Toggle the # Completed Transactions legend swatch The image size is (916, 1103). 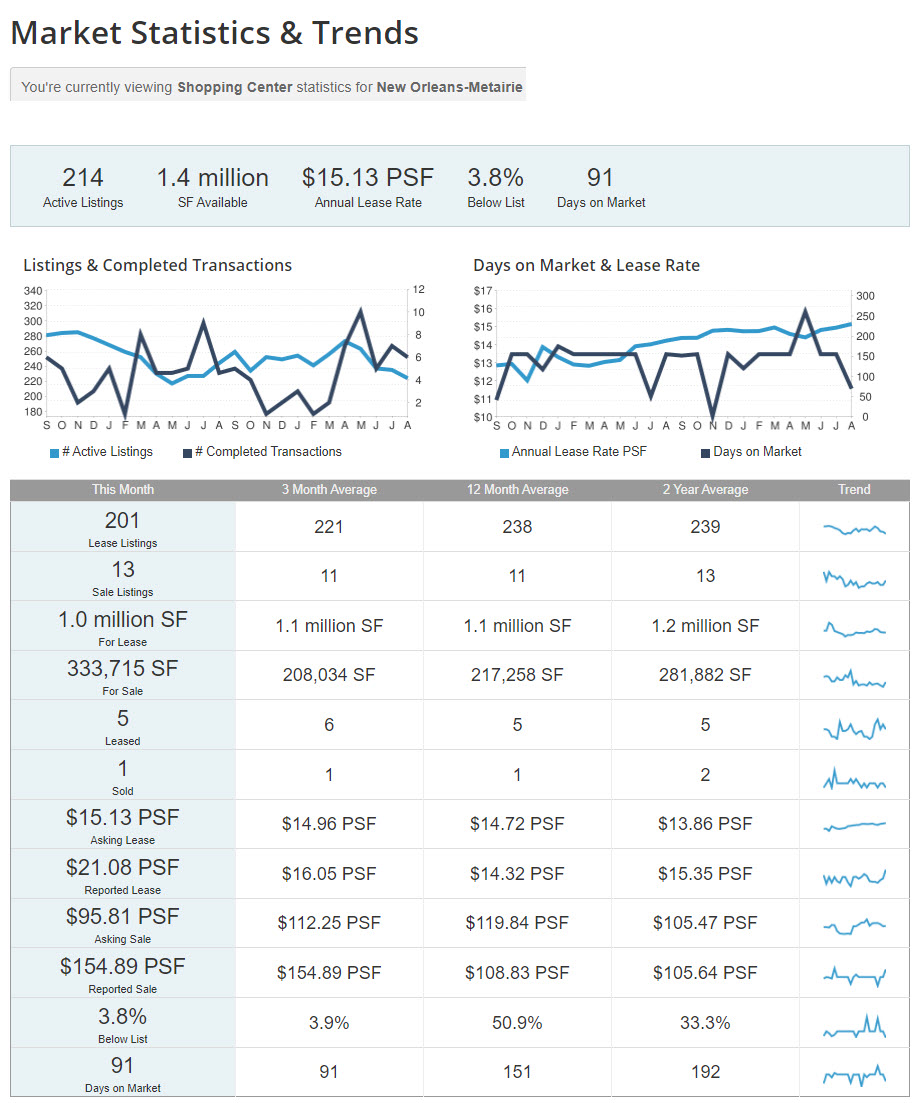(187, 453)
